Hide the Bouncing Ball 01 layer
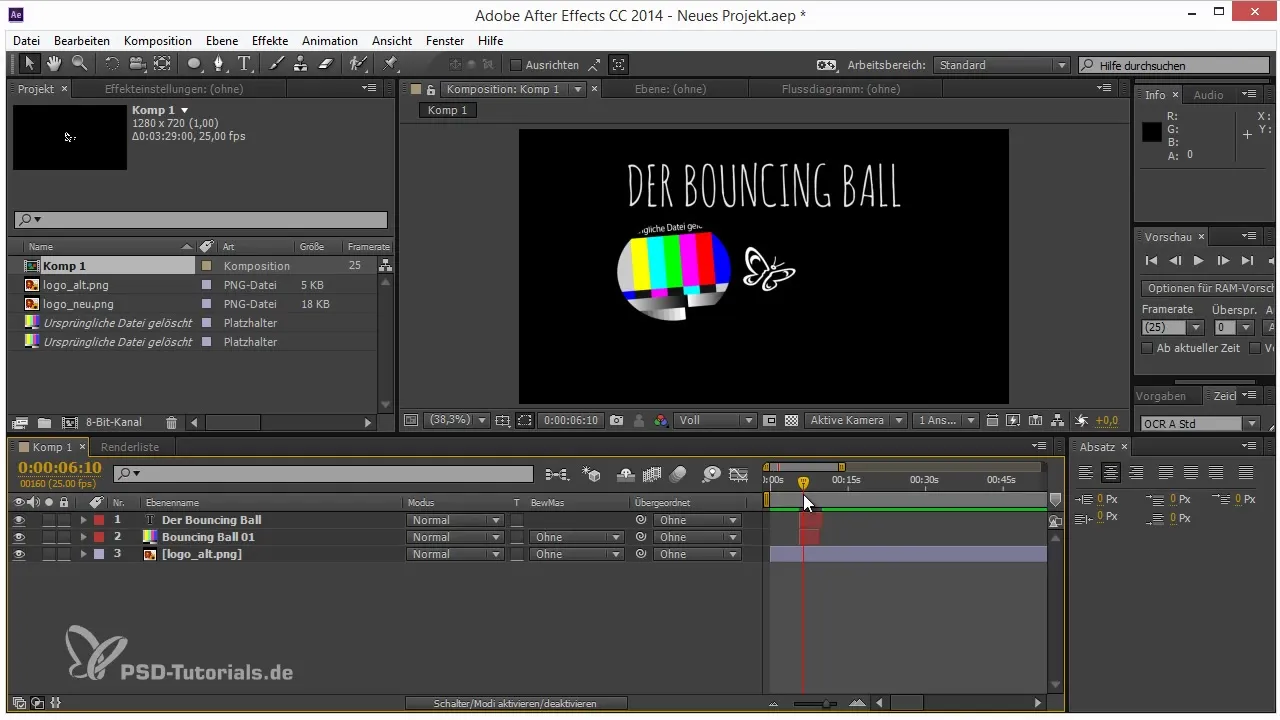The image size is (1280, 720). click(x=19, y=537)
